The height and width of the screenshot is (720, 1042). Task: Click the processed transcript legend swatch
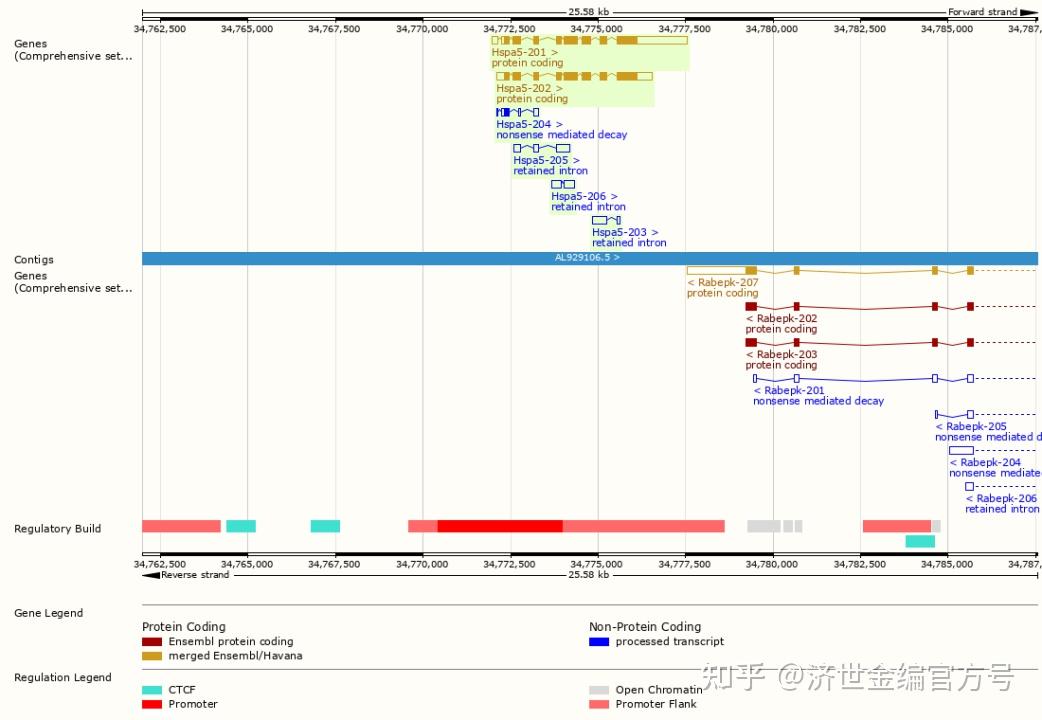click(598, 641)
